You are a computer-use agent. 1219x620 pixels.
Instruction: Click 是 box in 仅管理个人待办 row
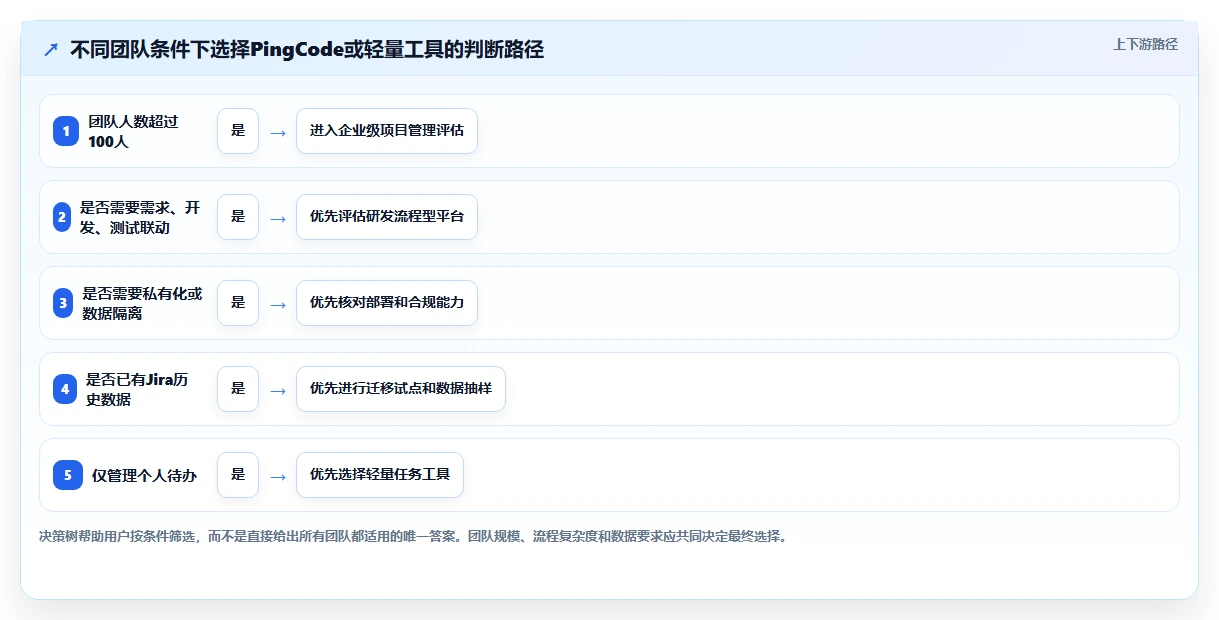tap(238, 475)
